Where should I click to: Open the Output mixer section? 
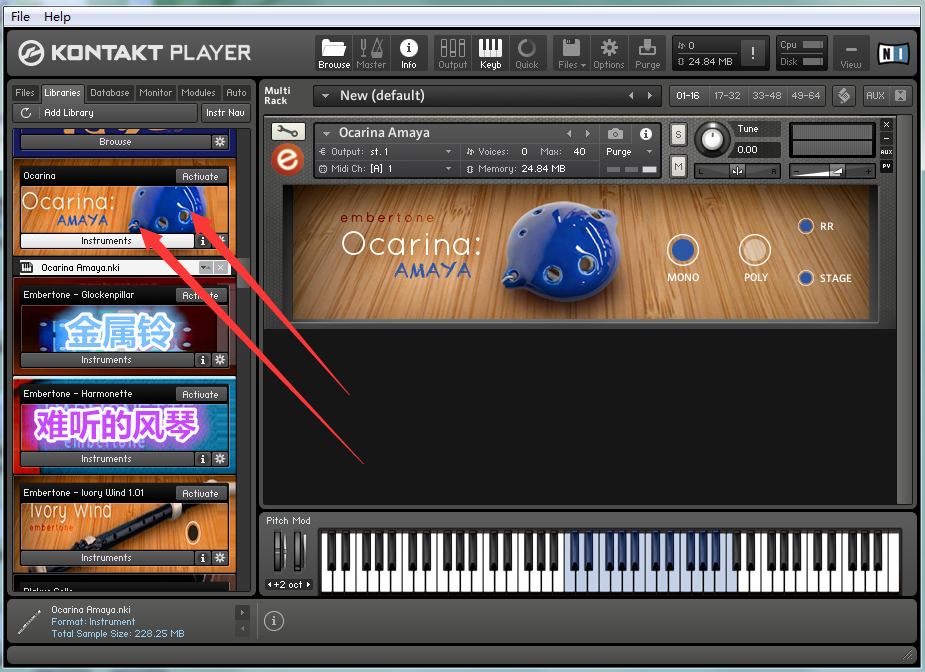pyautogui.click(x=452, y=53)
